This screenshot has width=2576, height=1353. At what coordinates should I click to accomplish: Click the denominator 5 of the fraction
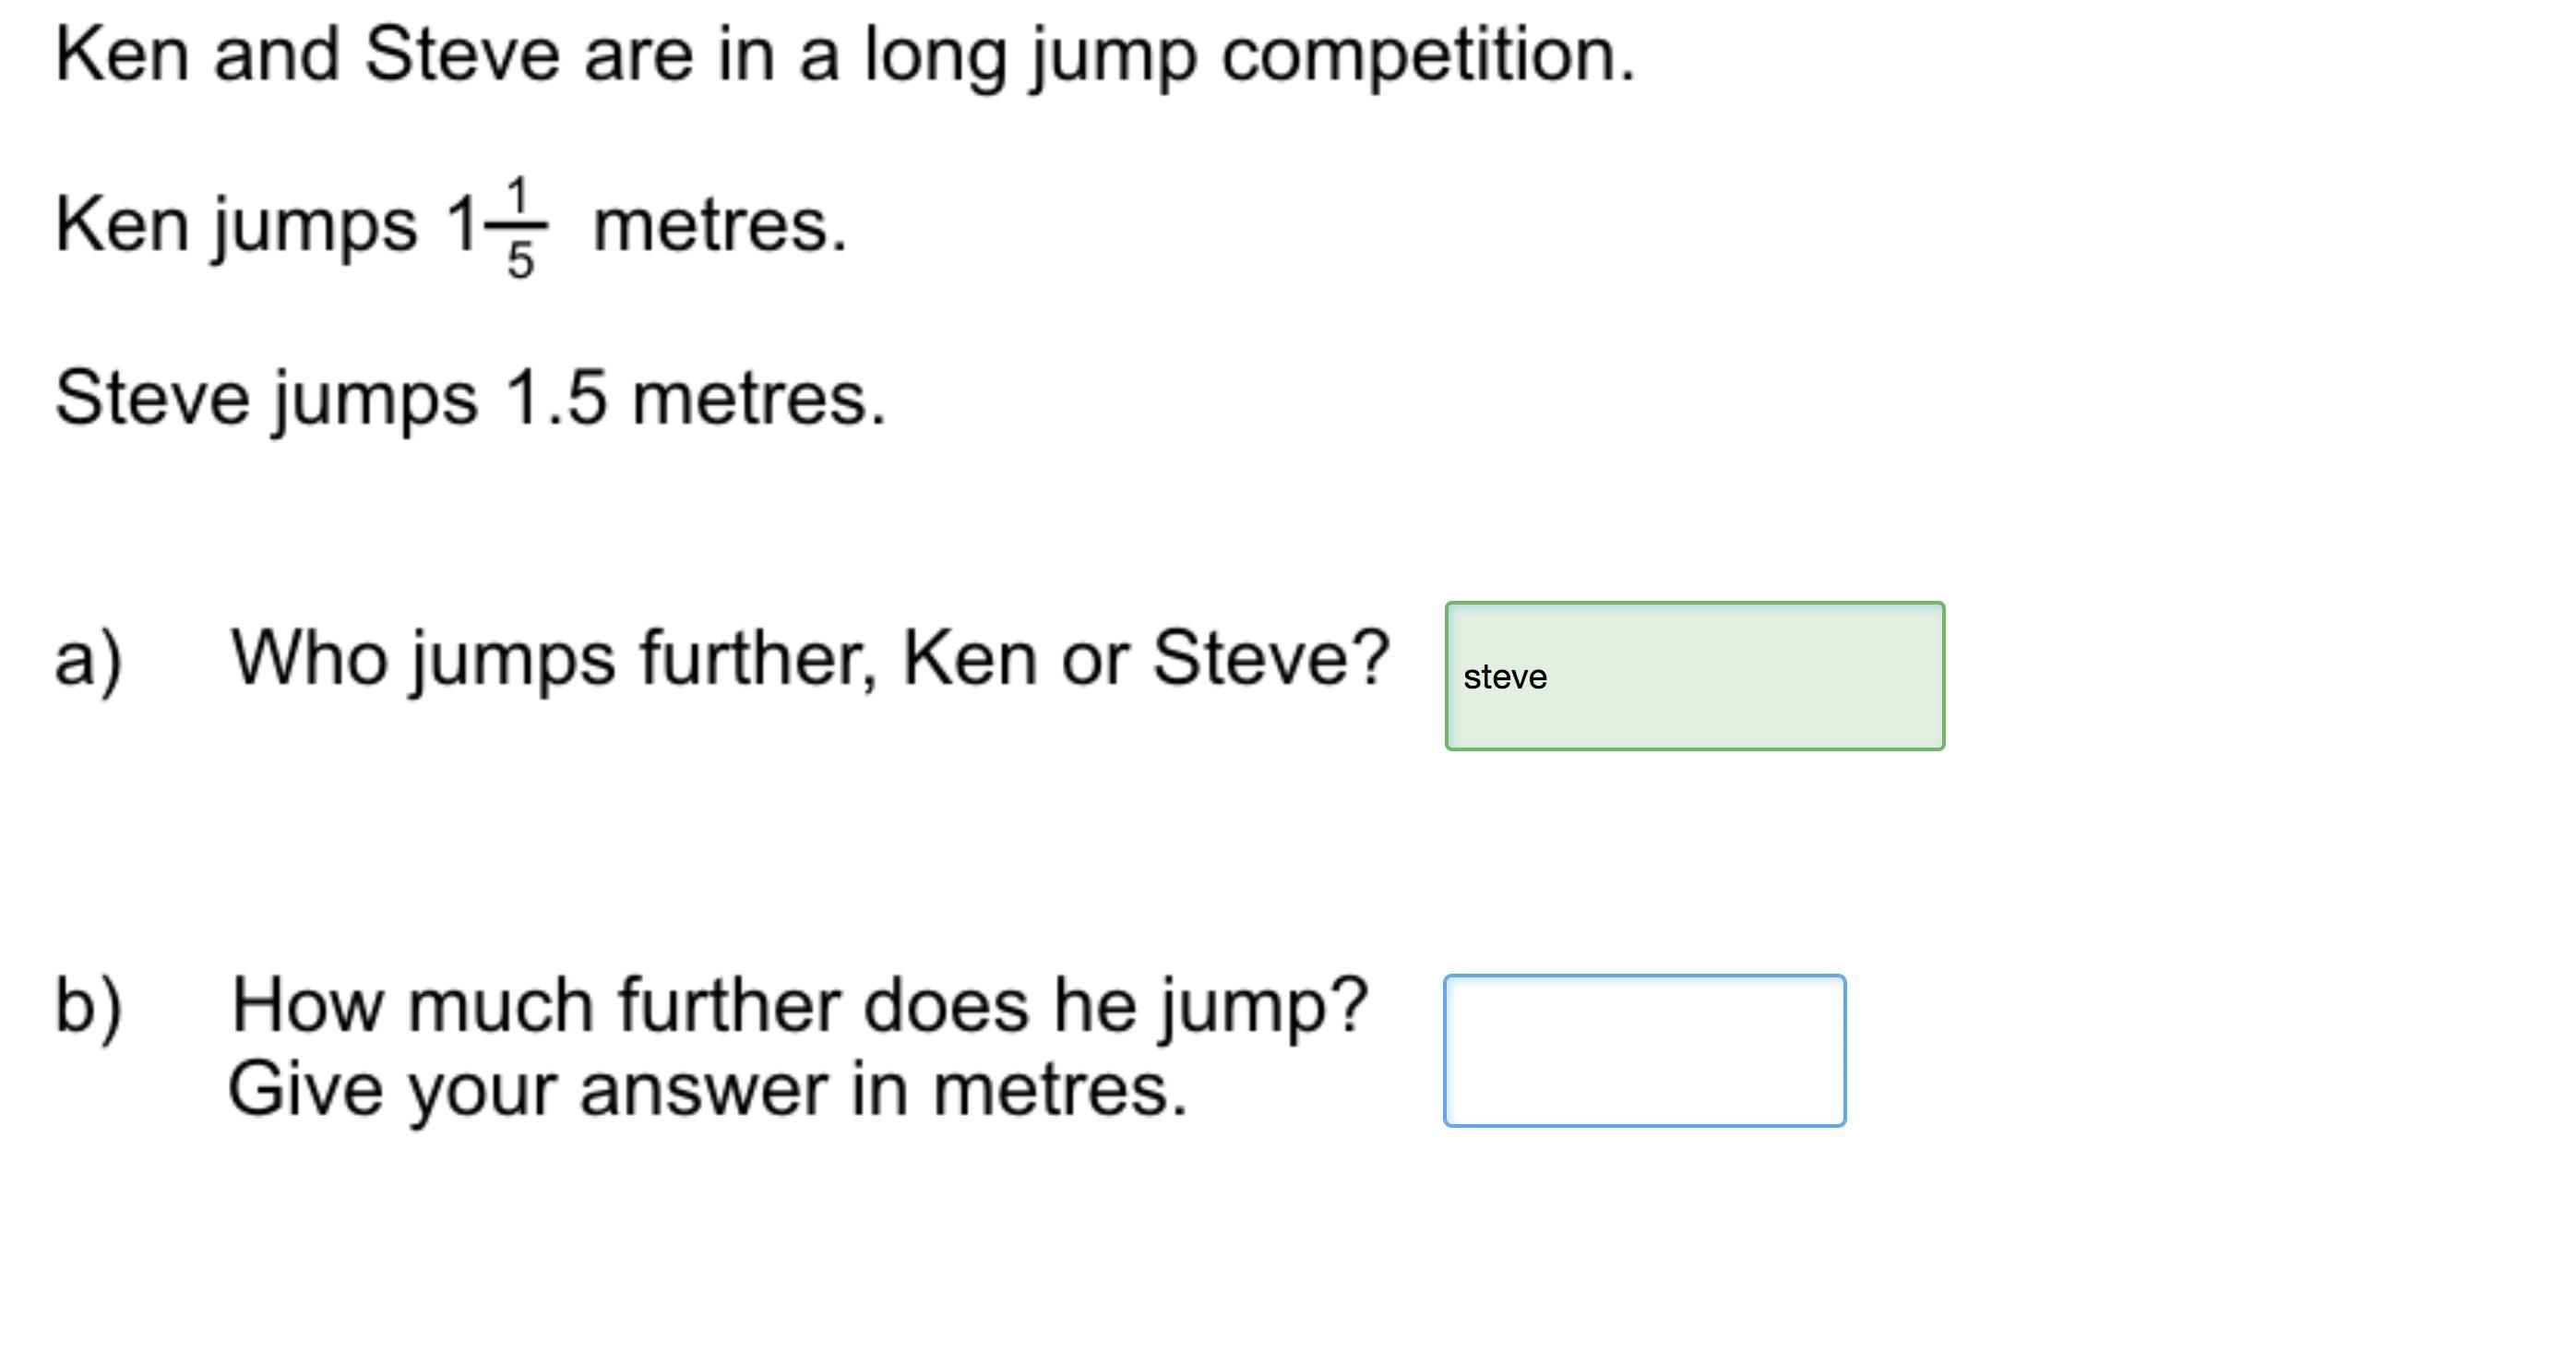pos(520,261)
